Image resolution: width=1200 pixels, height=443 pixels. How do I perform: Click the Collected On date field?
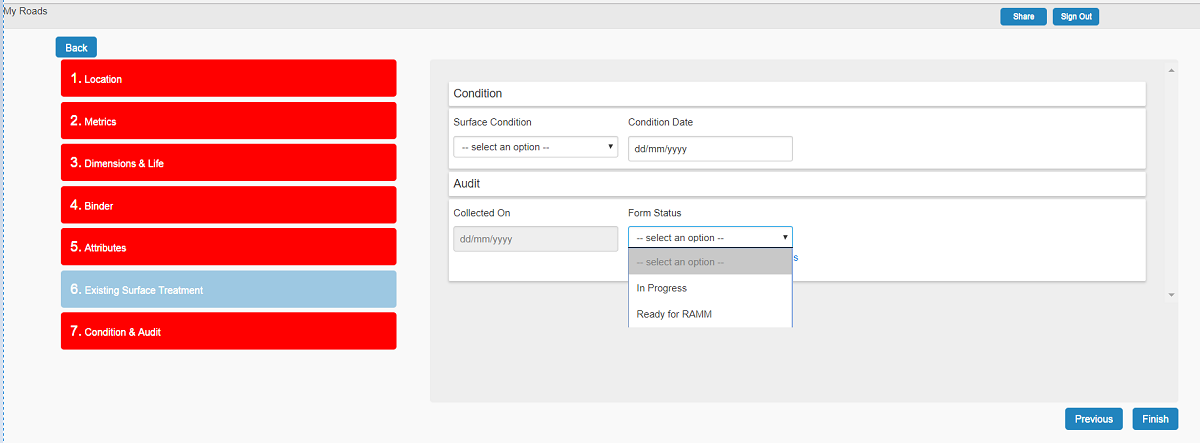click(535, 239)
